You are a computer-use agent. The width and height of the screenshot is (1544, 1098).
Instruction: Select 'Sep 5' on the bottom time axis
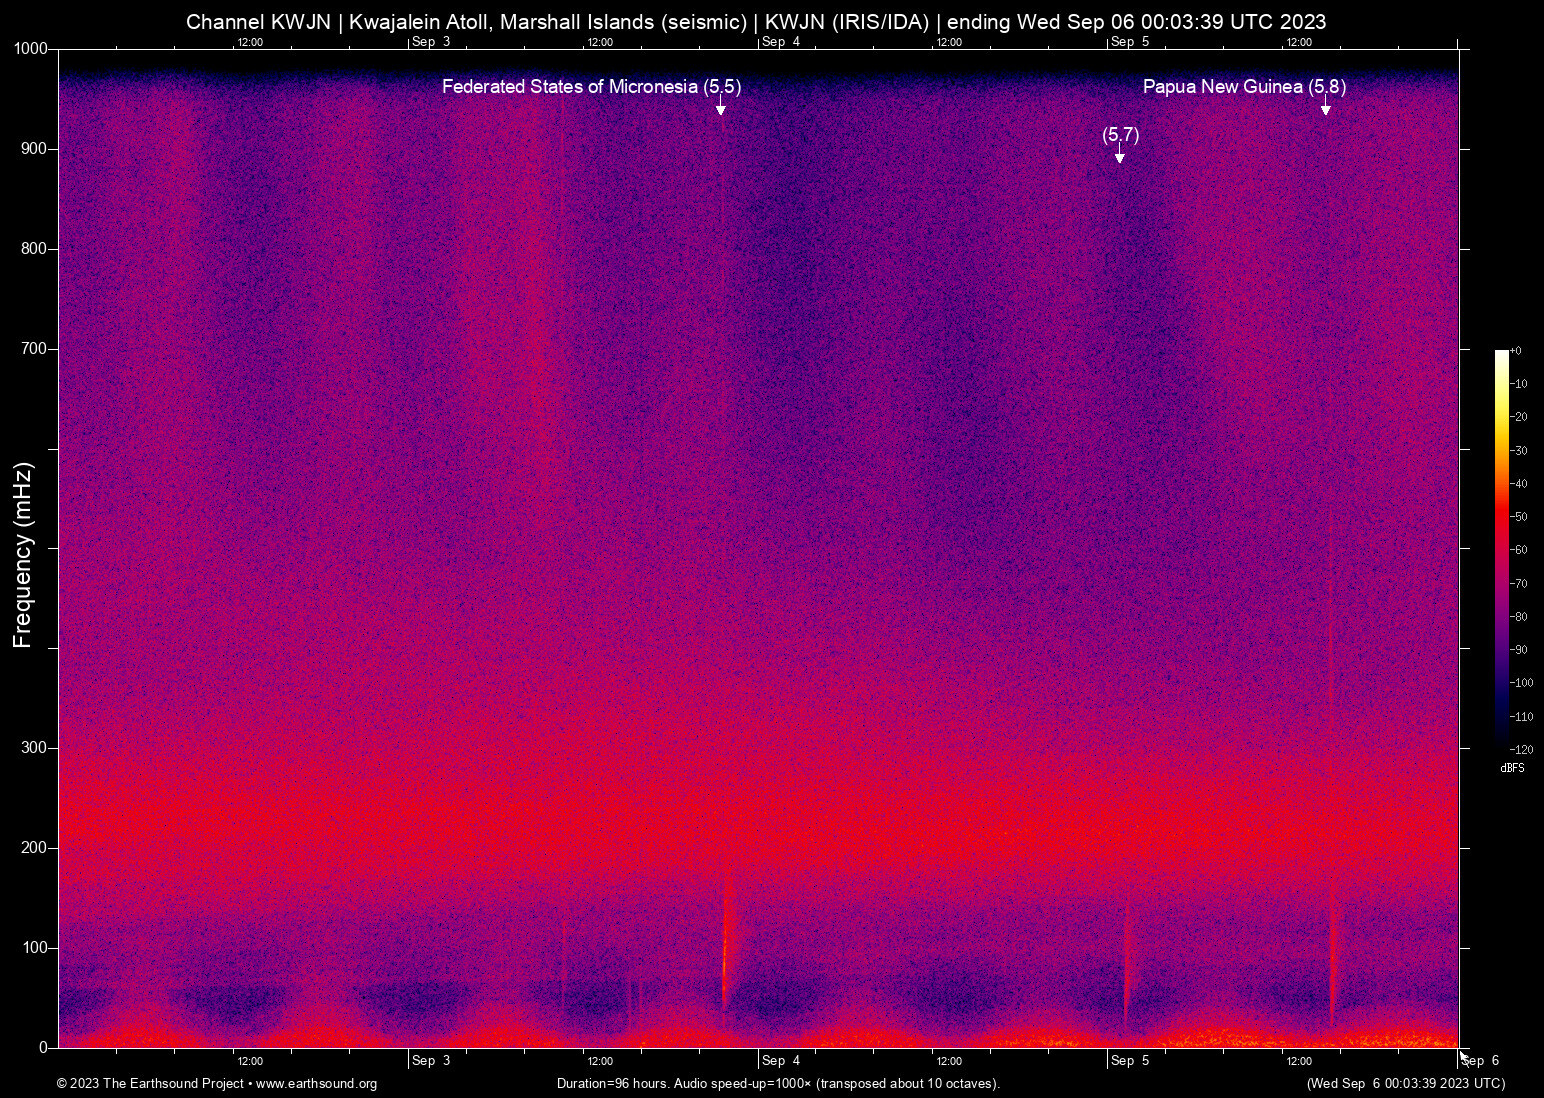(x=1131, y=1061)
